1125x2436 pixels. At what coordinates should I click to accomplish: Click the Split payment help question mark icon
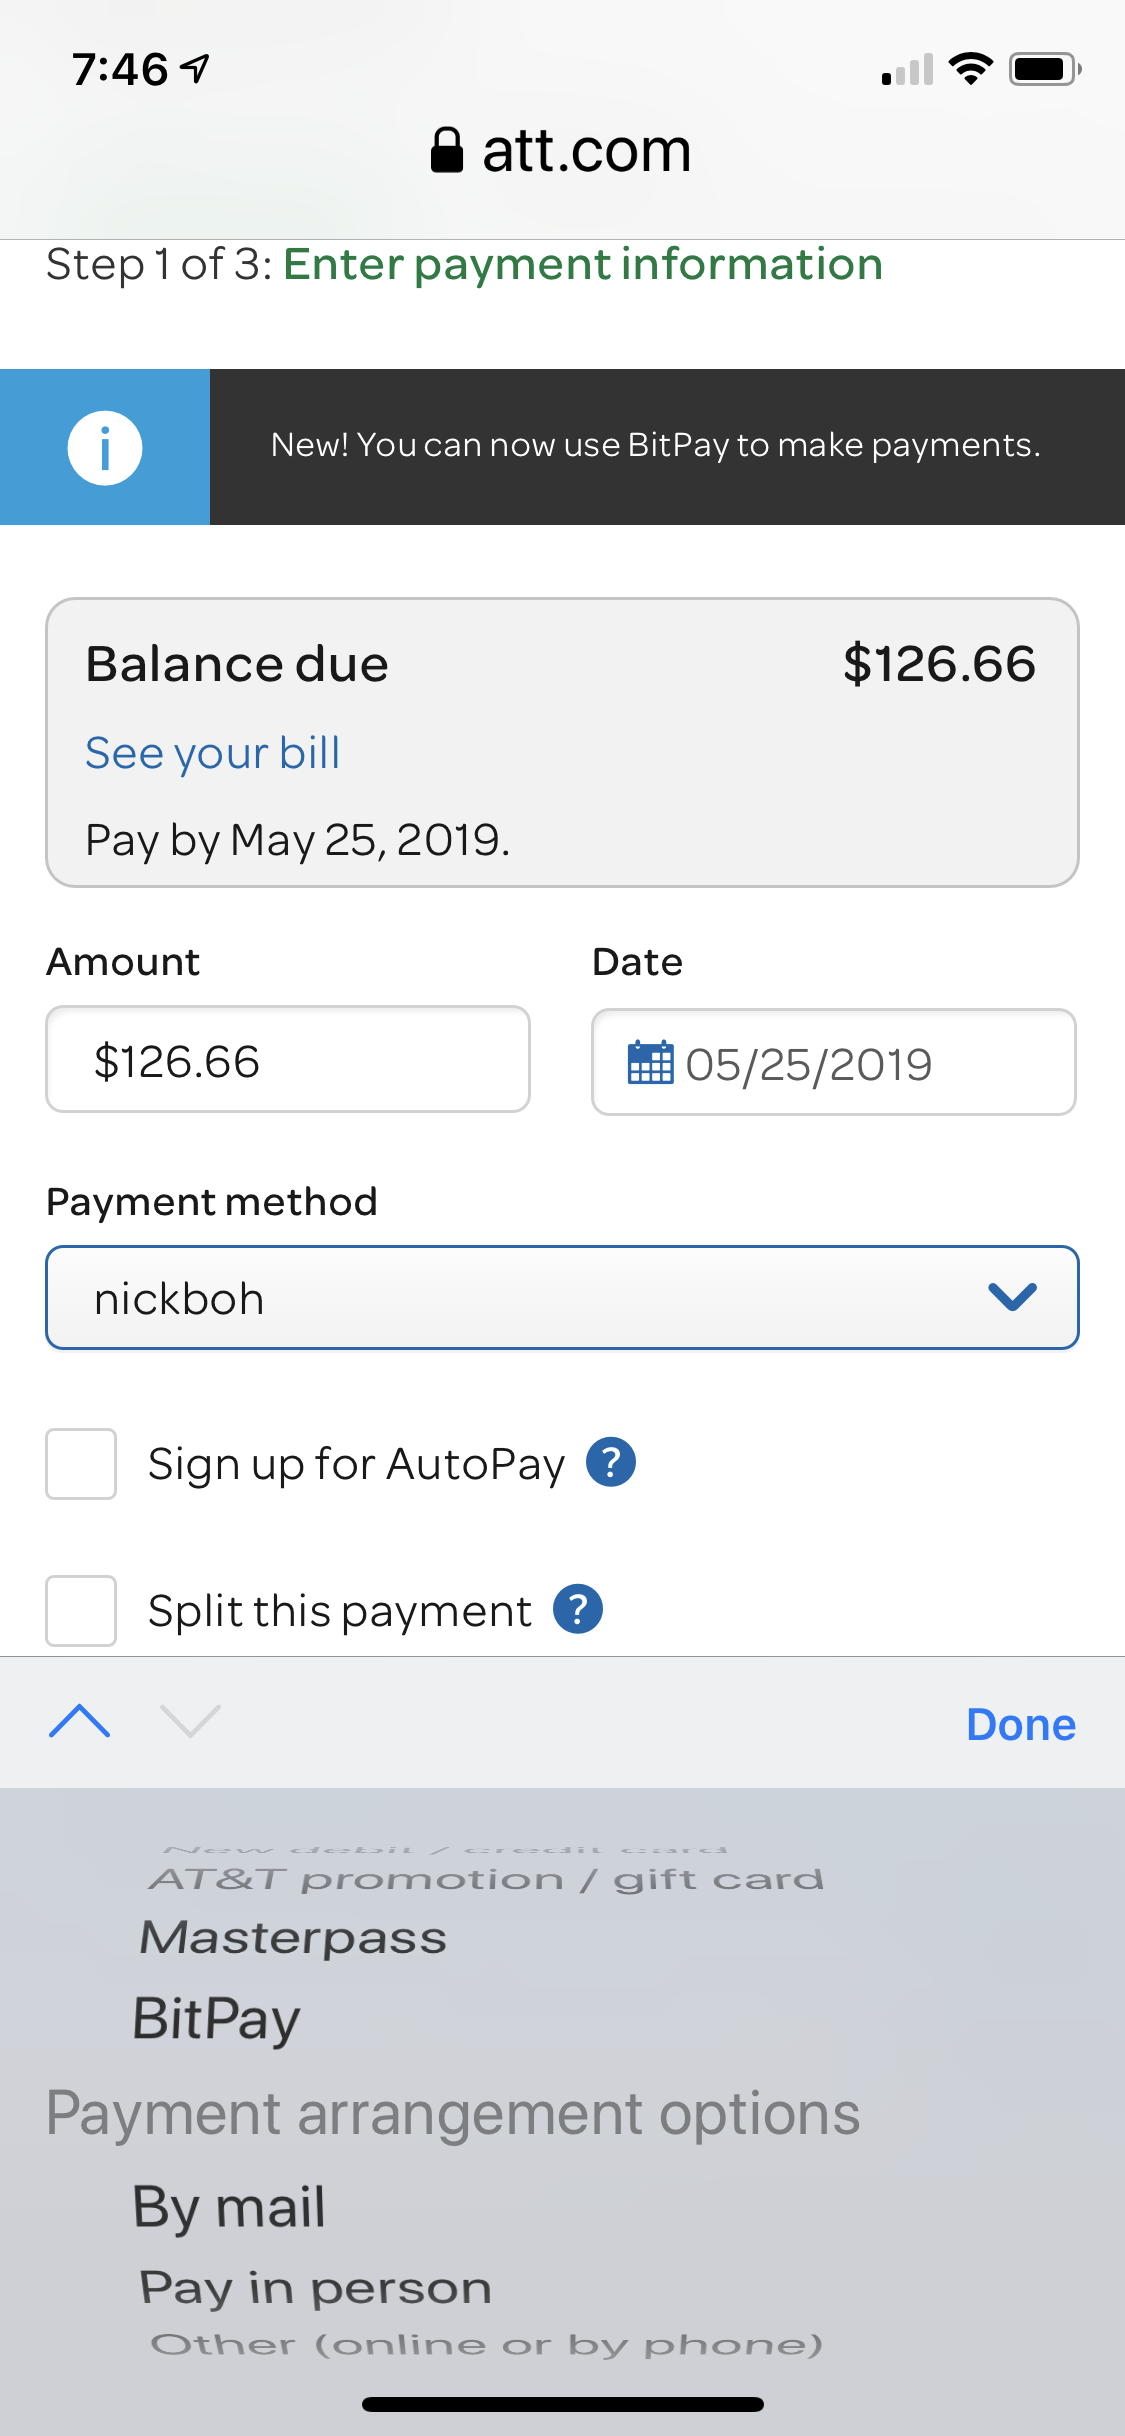578,1609
